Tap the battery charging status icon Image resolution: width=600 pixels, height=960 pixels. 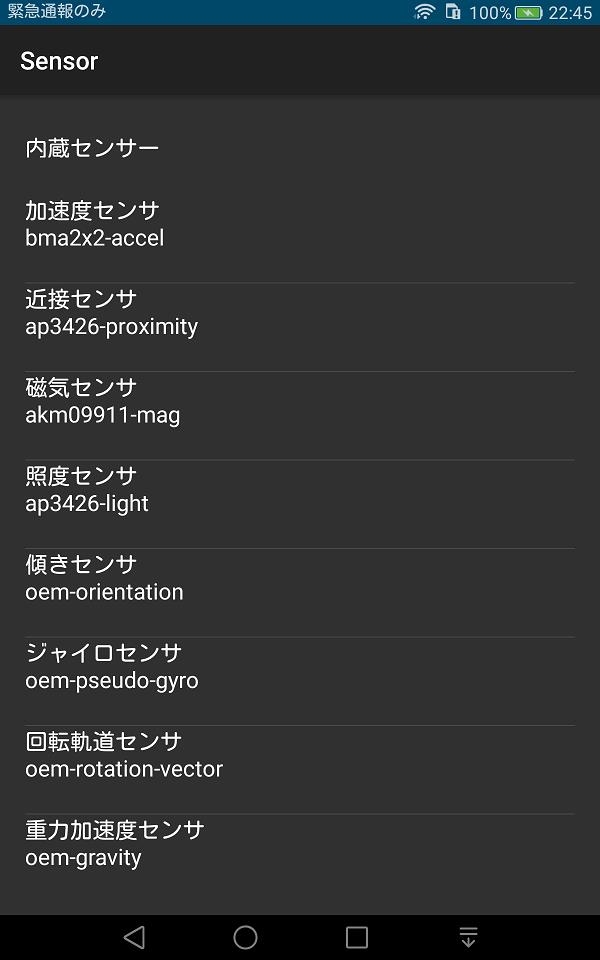tap(528, 13)
